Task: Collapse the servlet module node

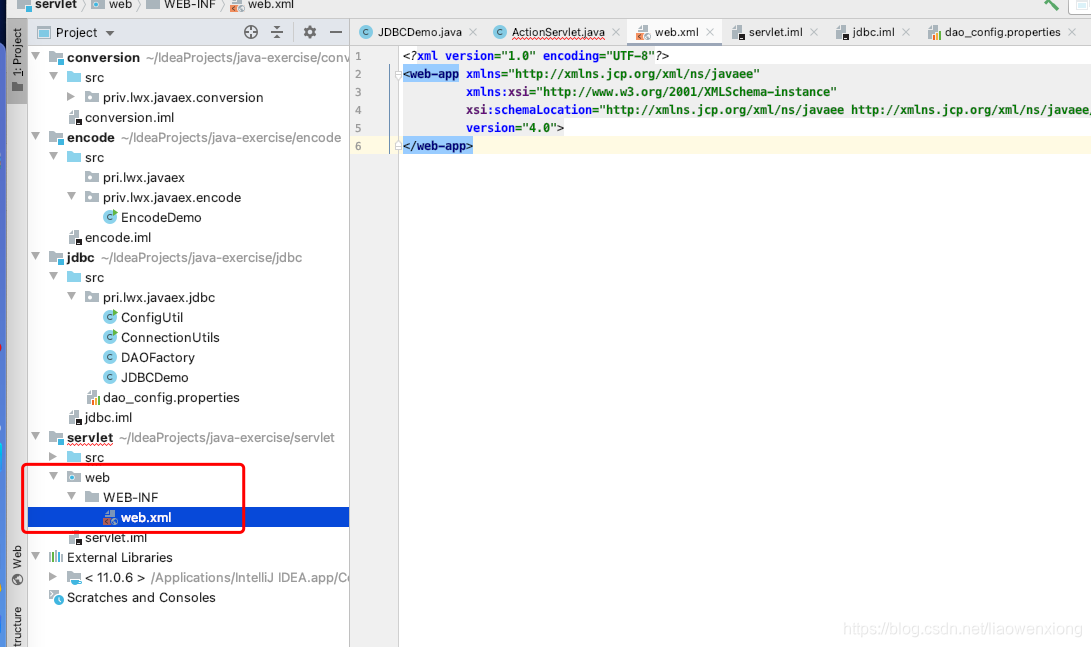Action: 35,436
